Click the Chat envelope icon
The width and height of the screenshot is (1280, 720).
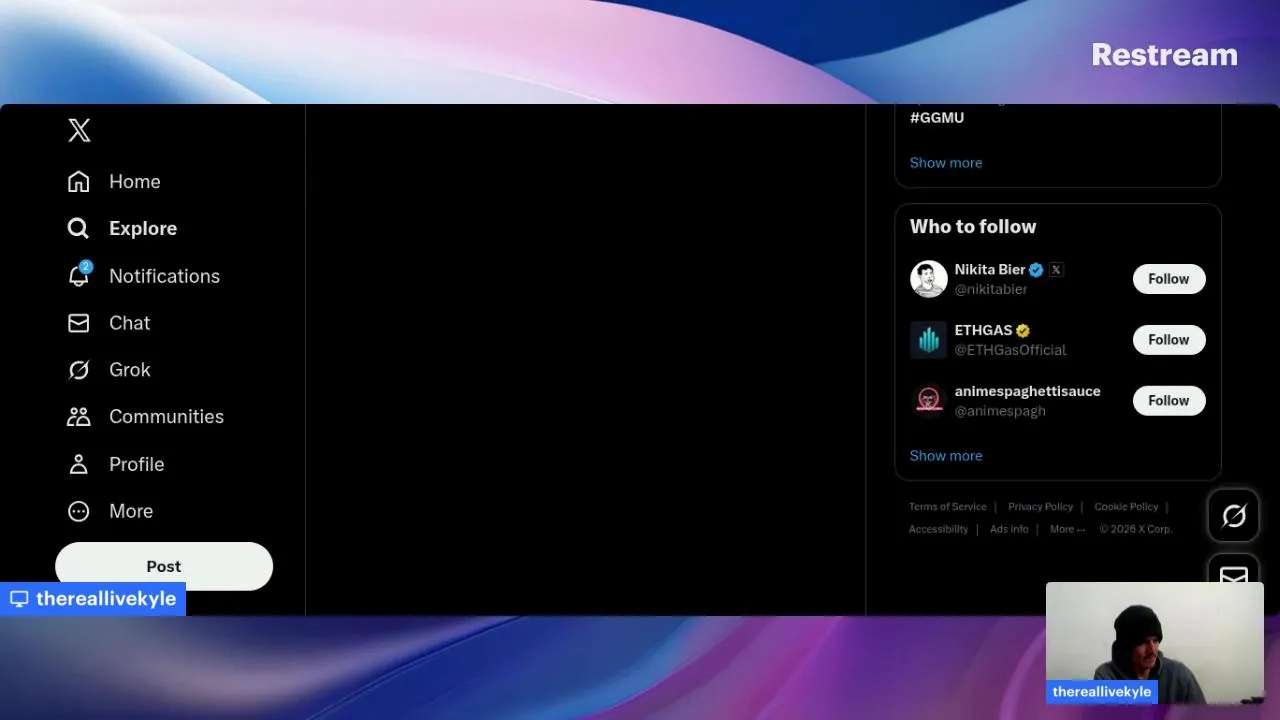pos(78,322)
